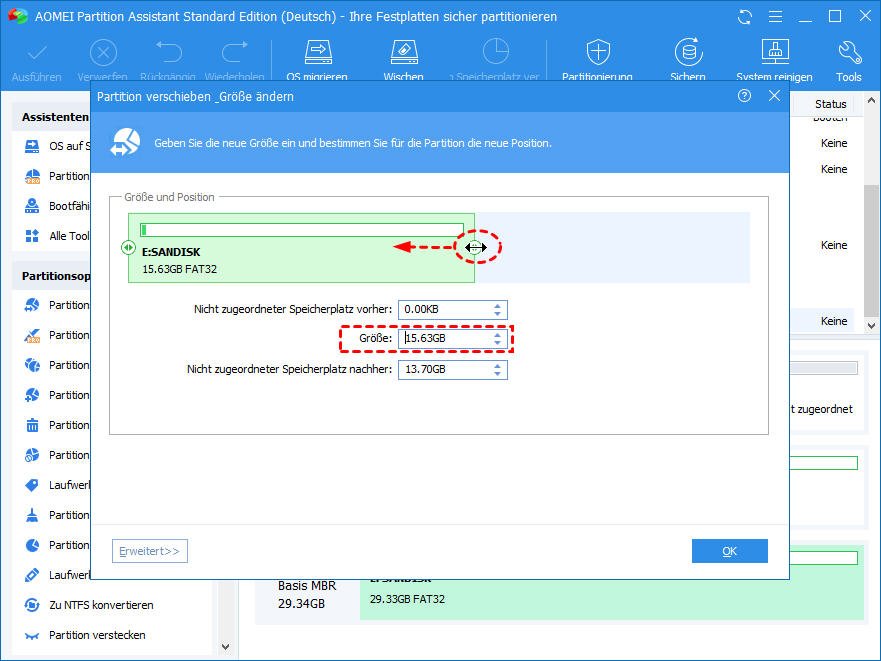Select Zu NTFS konvertieren in sidebar

tap(101, 605)
